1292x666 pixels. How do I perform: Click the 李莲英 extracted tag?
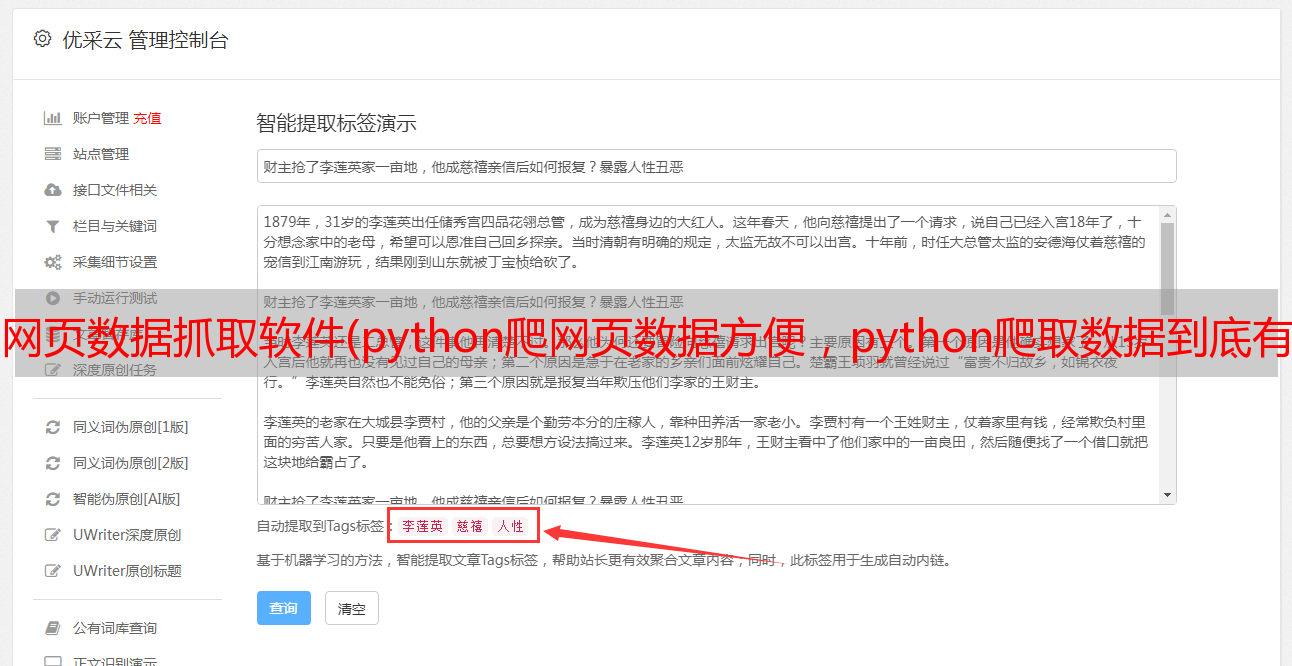pyautogui.click(x=422, y=526)
